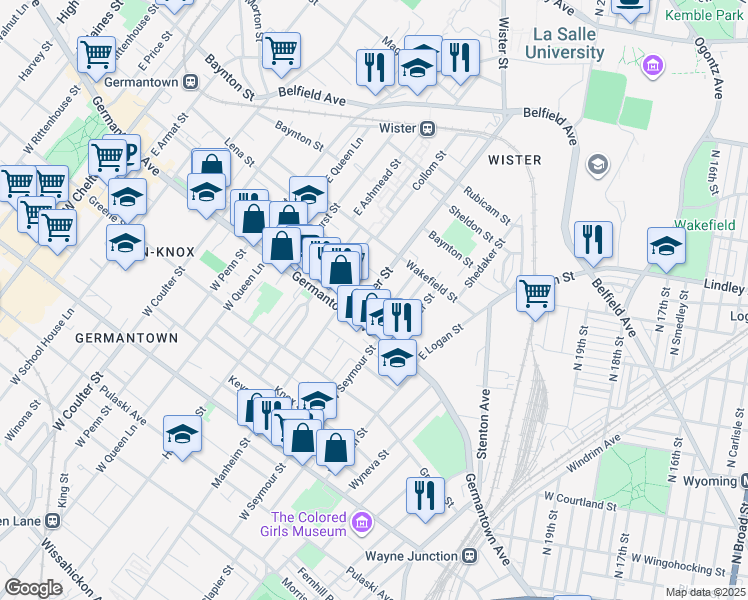
Task: Open the shopping bag marker near Wyneva St
Action: [336, 447]
